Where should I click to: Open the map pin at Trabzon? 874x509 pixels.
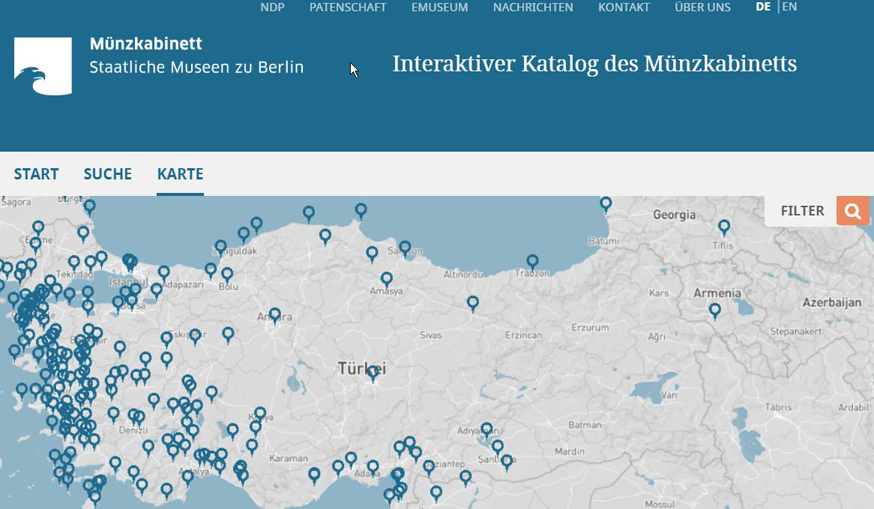click(x=533, y=261)
